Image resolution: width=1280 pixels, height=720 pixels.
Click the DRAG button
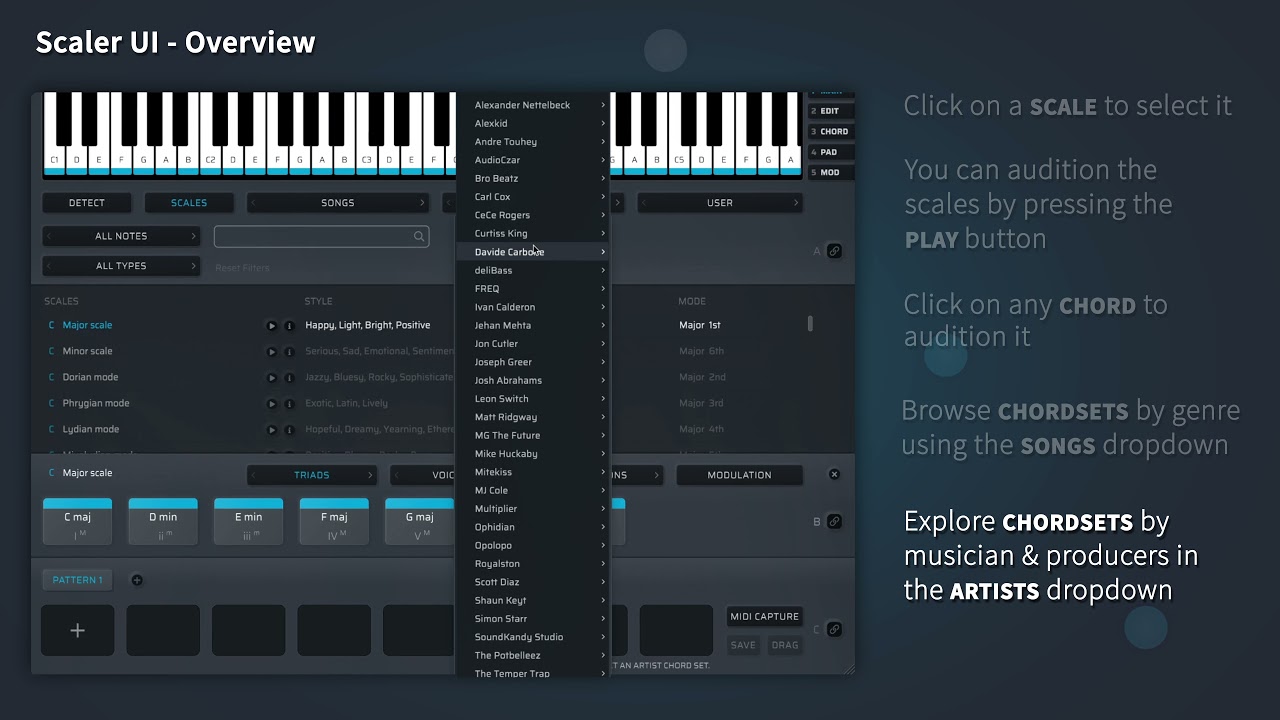785,645
